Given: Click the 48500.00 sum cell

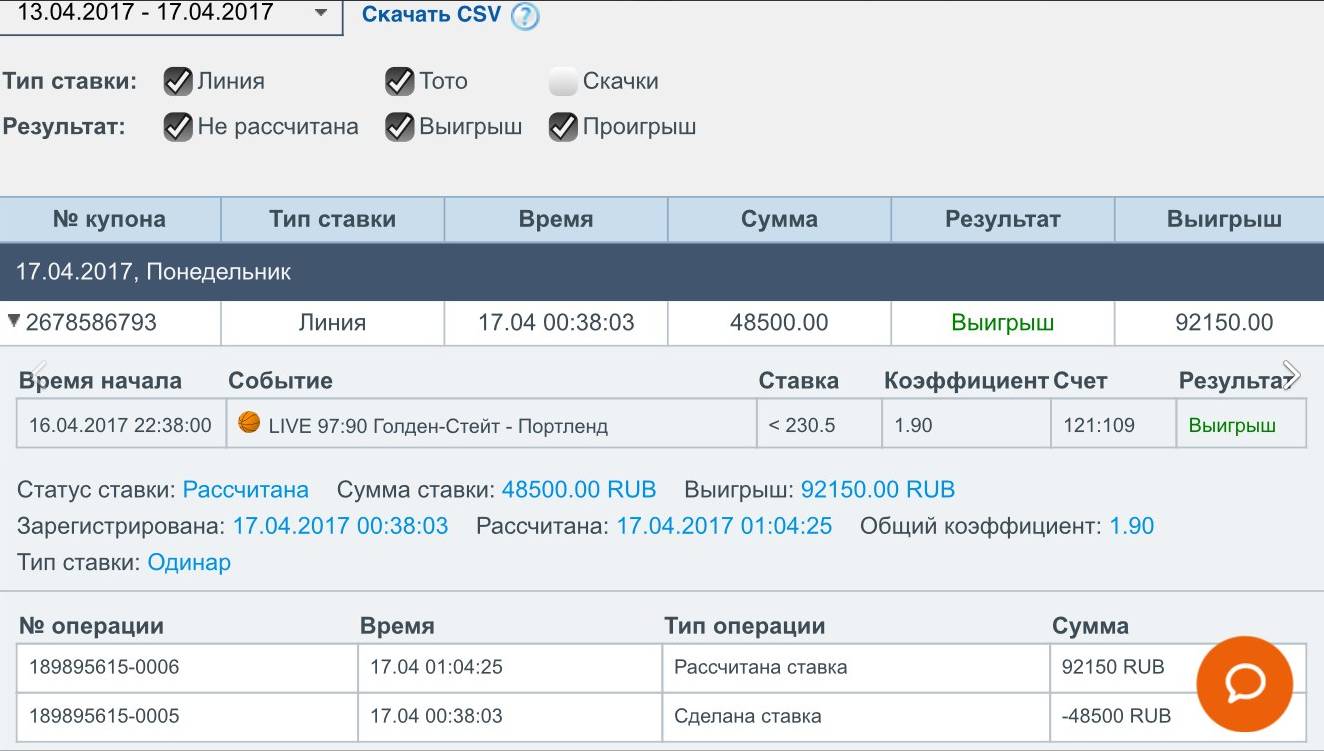Looking at the screenshot, I should click(779, 323).
